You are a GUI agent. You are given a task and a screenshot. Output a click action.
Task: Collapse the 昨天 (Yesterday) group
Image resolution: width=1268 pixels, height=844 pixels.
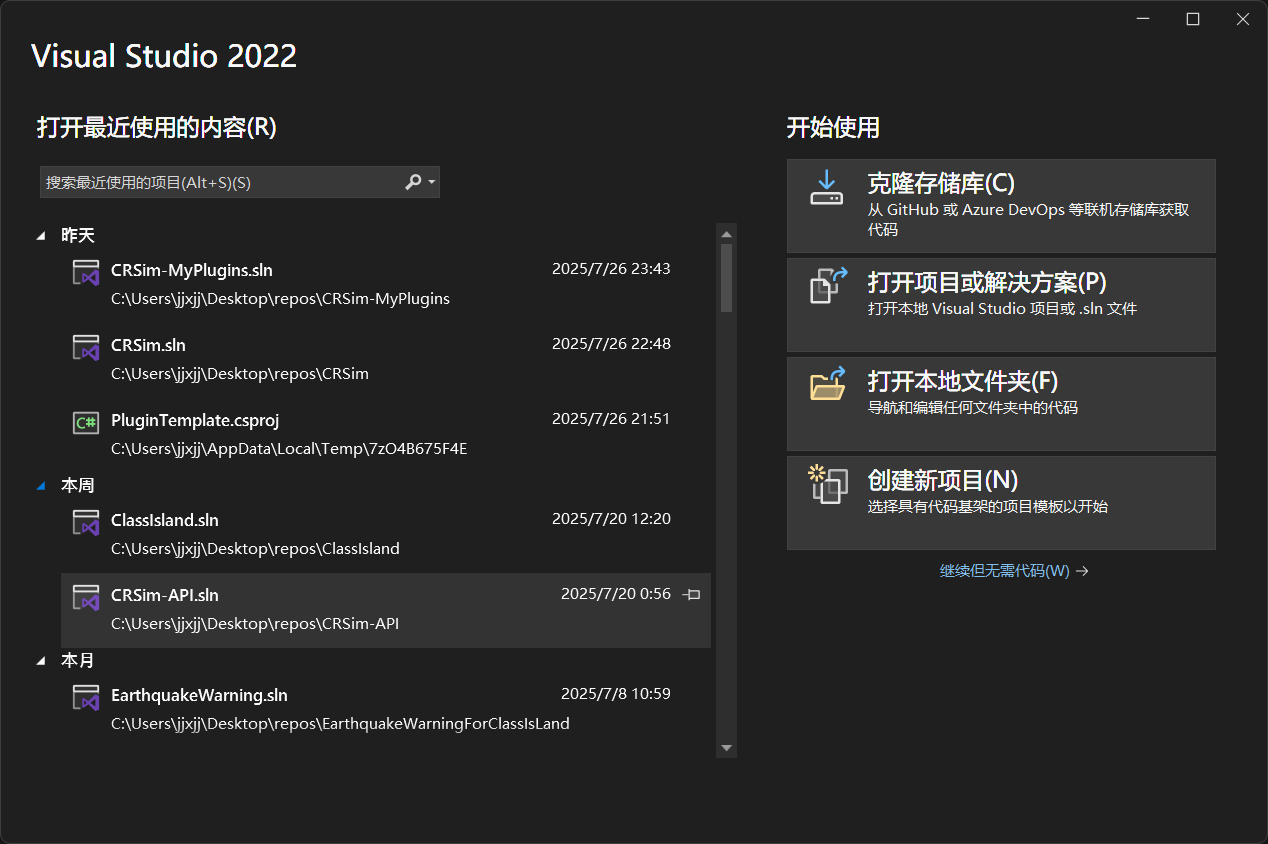(41, 236)
